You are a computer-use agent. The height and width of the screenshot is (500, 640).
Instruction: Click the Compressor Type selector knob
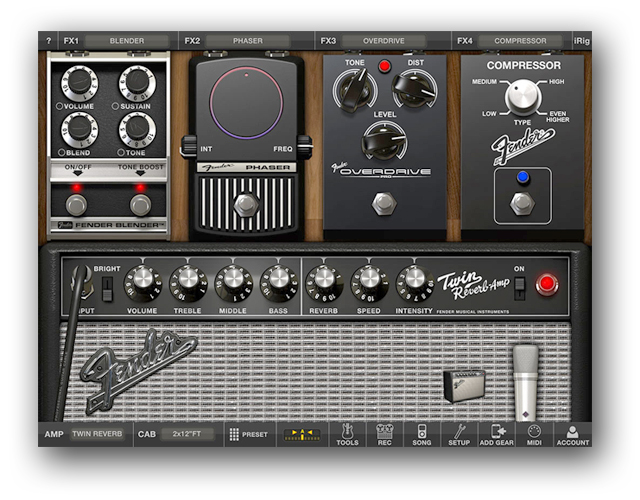point(523,97)
